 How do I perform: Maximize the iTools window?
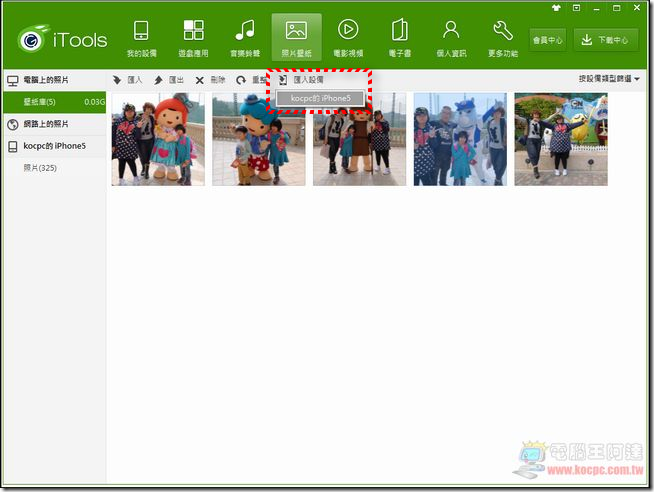616,8
